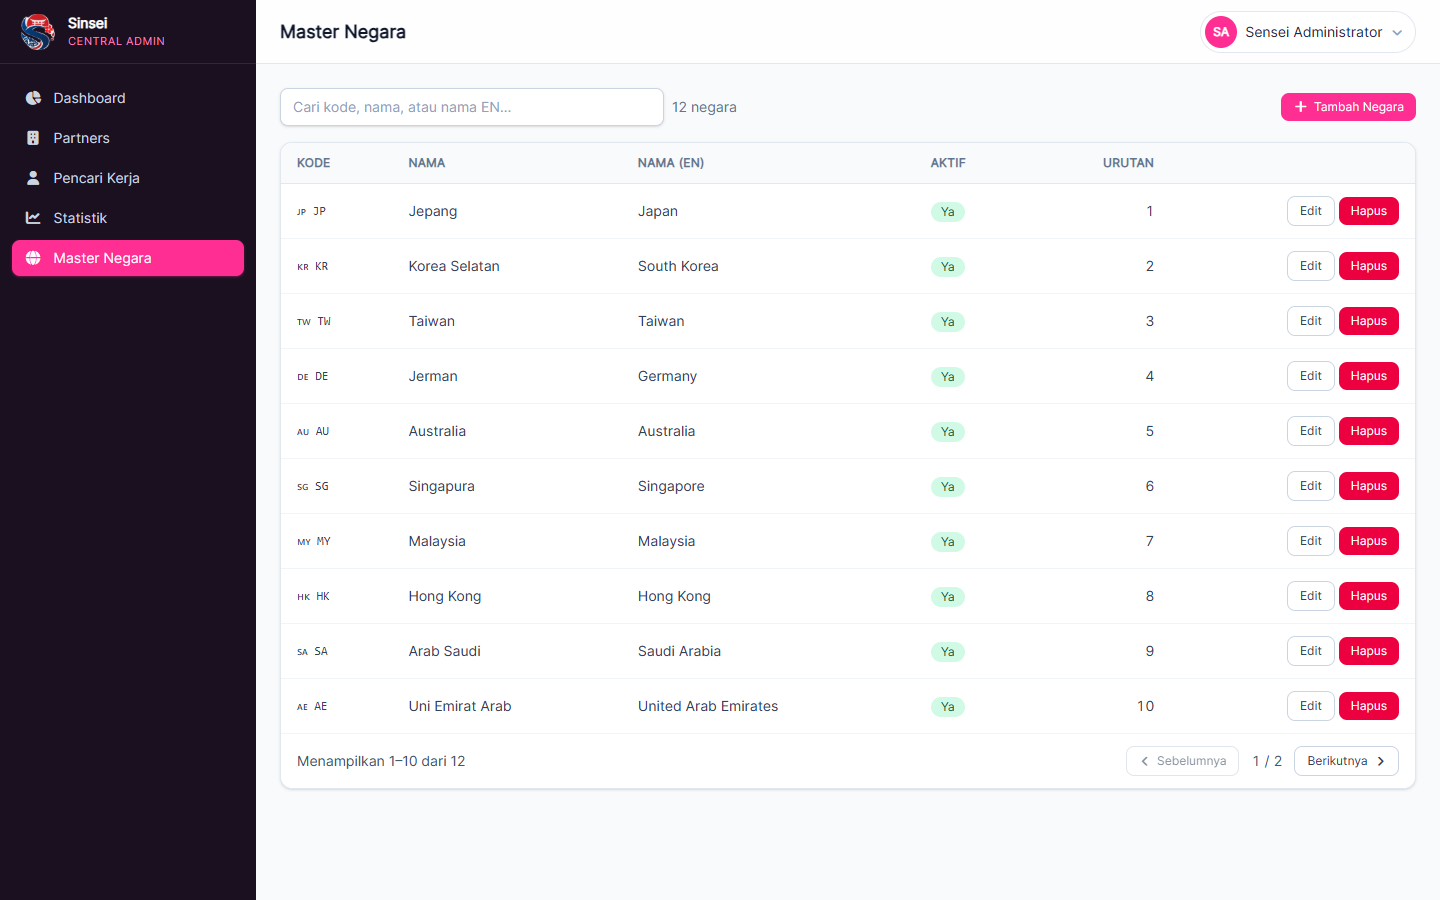Viewport: 1440px width, 900px height.
Task: Expand Sensei Administrator dropdown chevron
Action: click(1397, 33)
